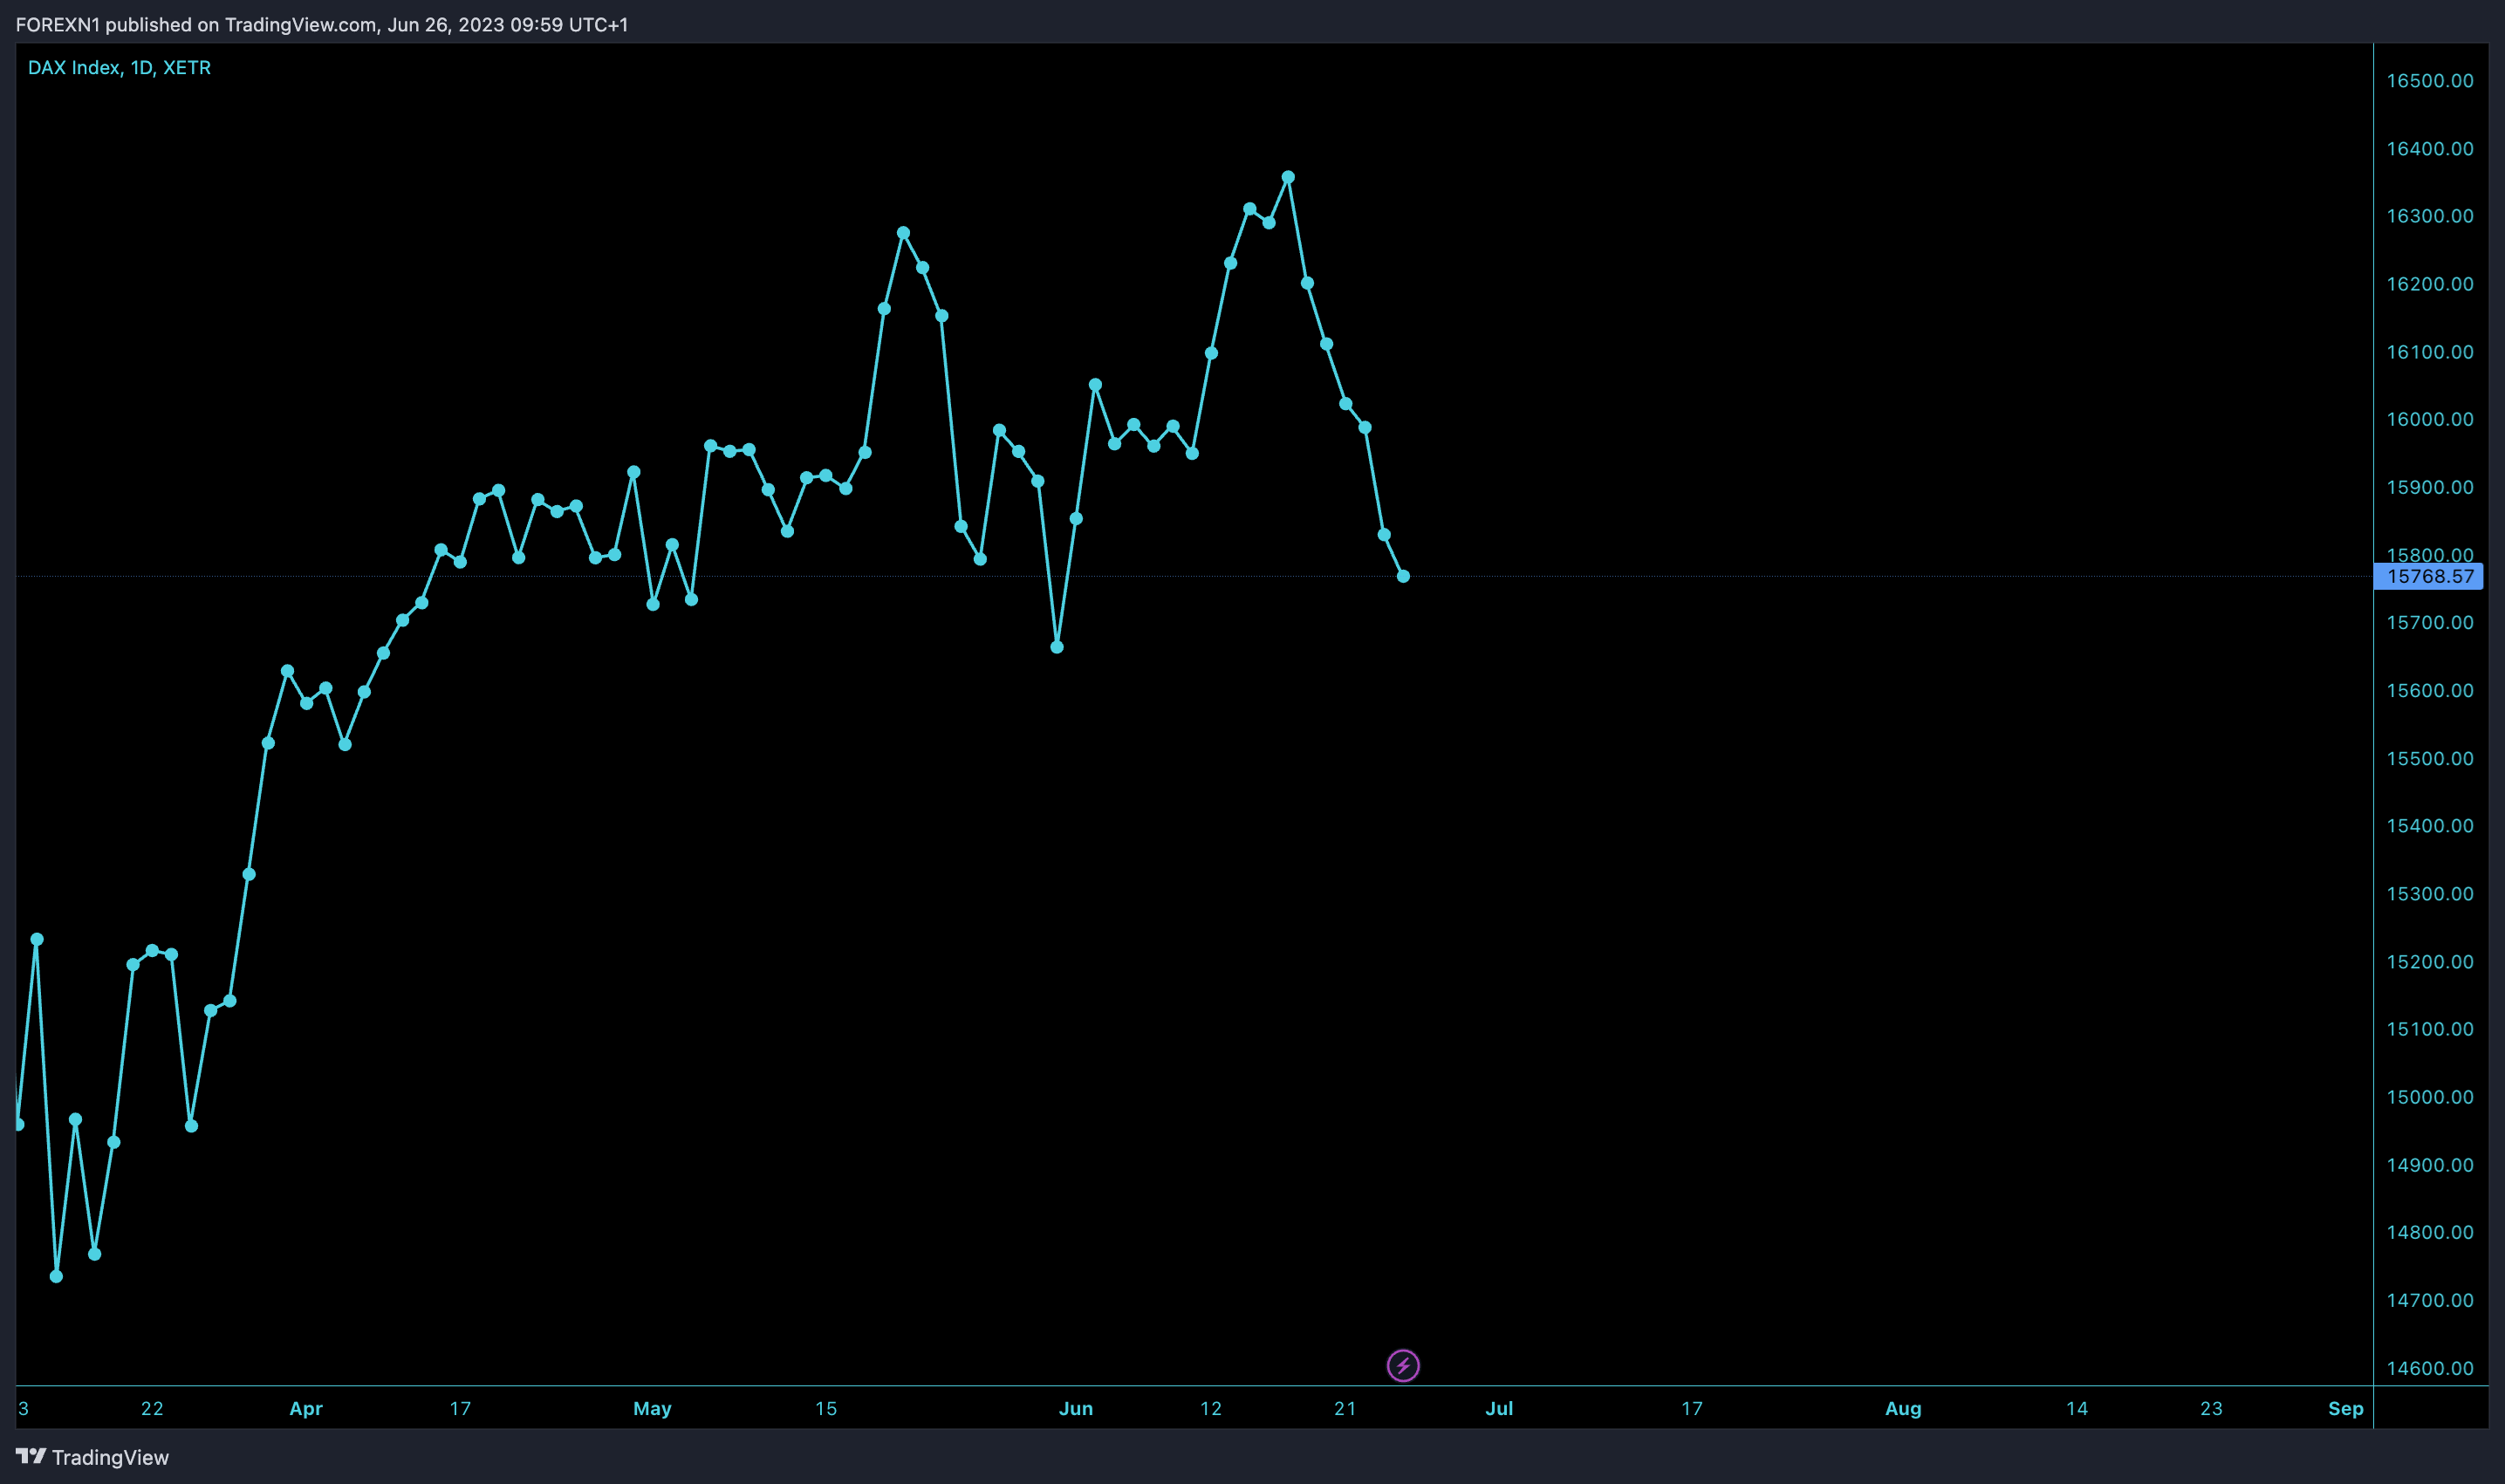Viewport: 2505px width, 1484px height.
Task: Click the 16500.00 price axis label
Action: 2430,81
